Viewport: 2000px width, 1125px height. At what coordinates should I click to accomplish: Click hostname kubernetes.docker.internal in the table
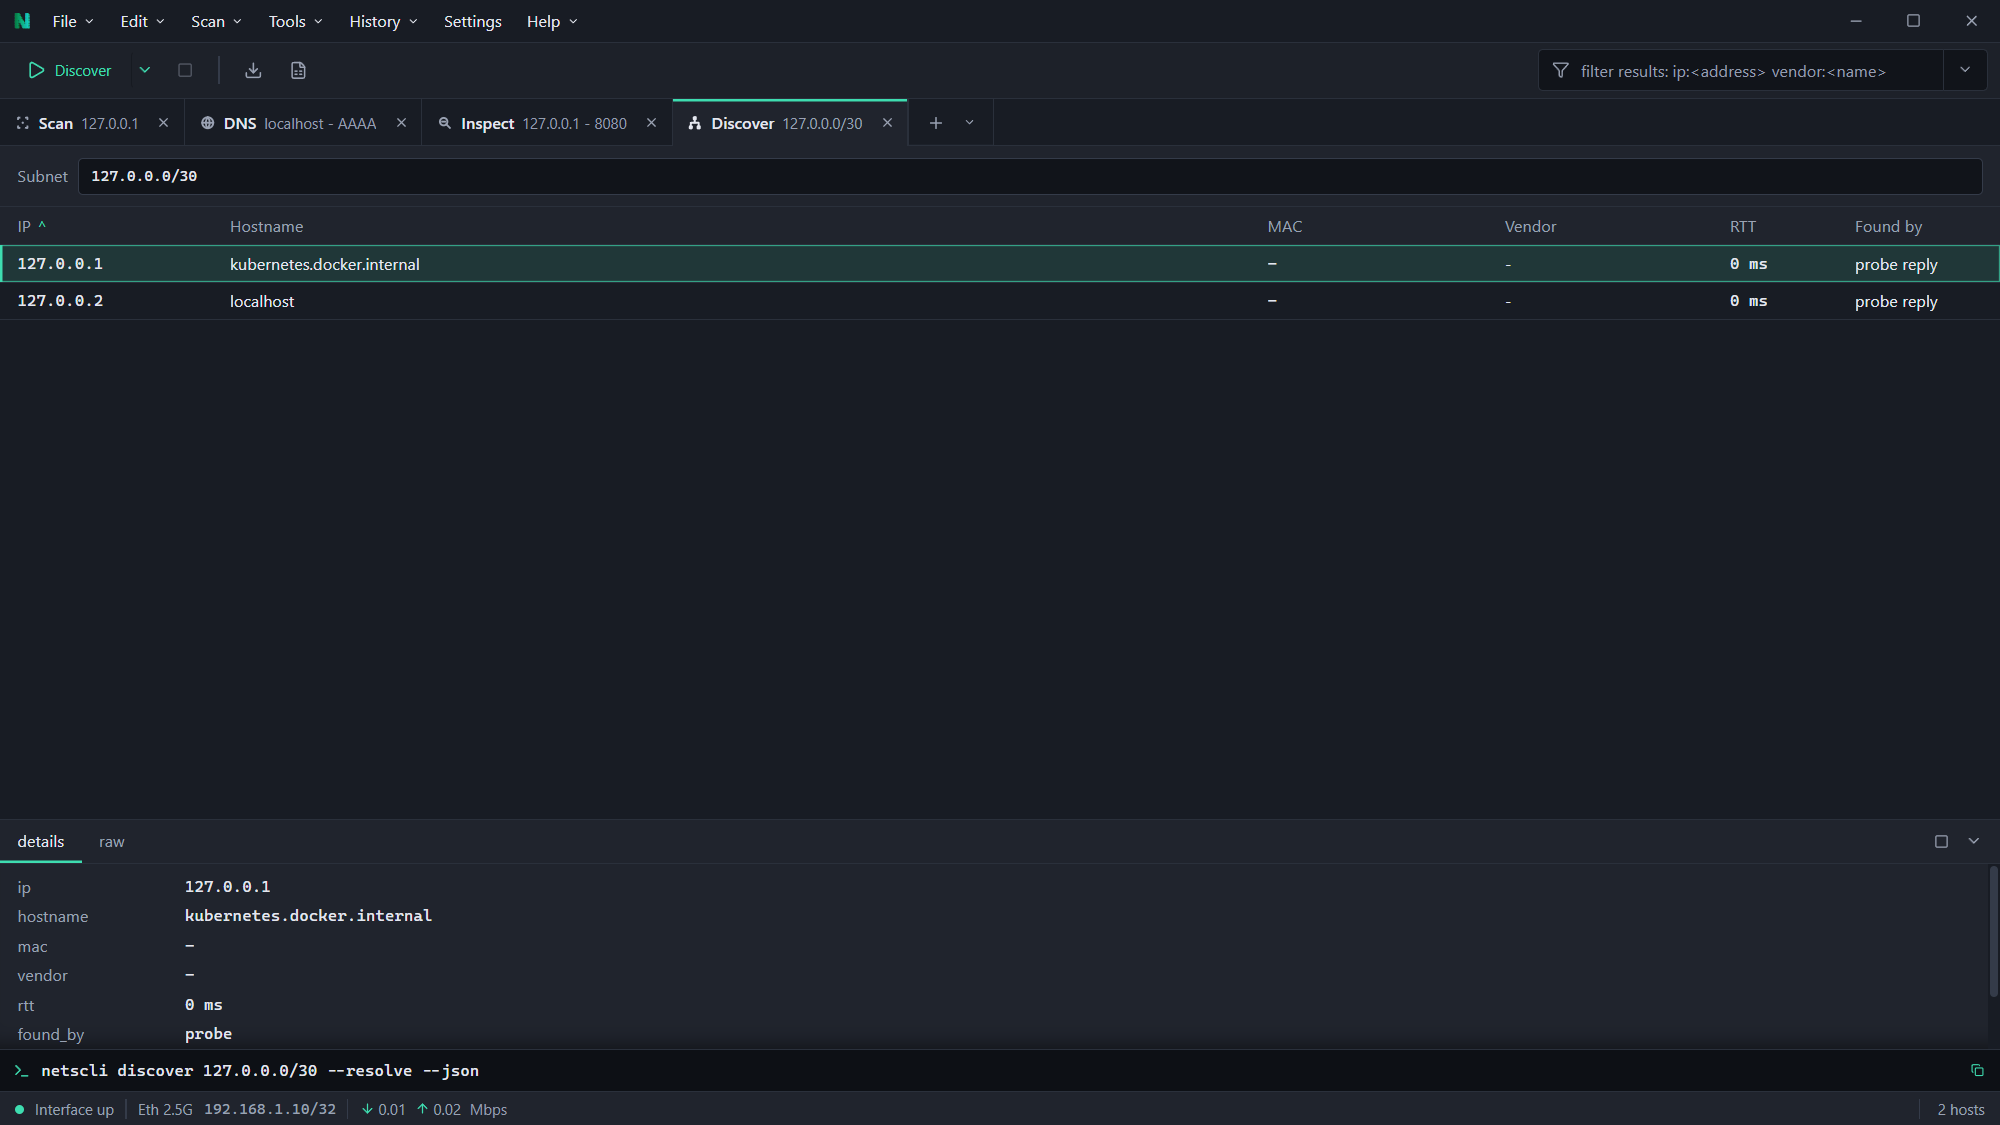pos(324,264)
